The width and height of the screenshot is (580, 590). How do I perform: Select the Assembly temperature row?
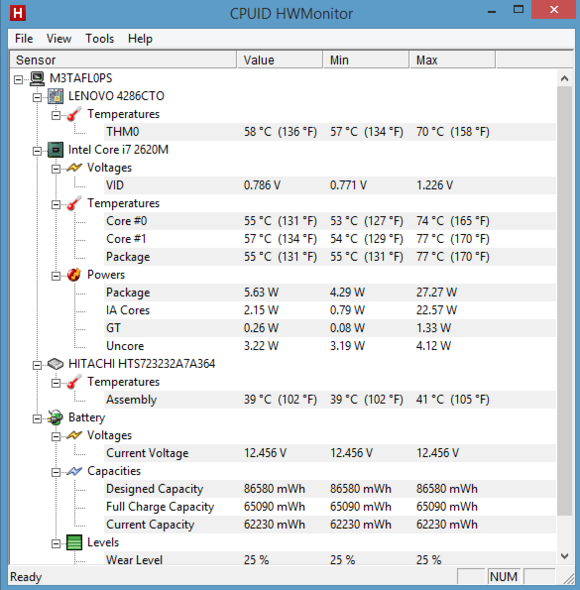tap(330, 400)
